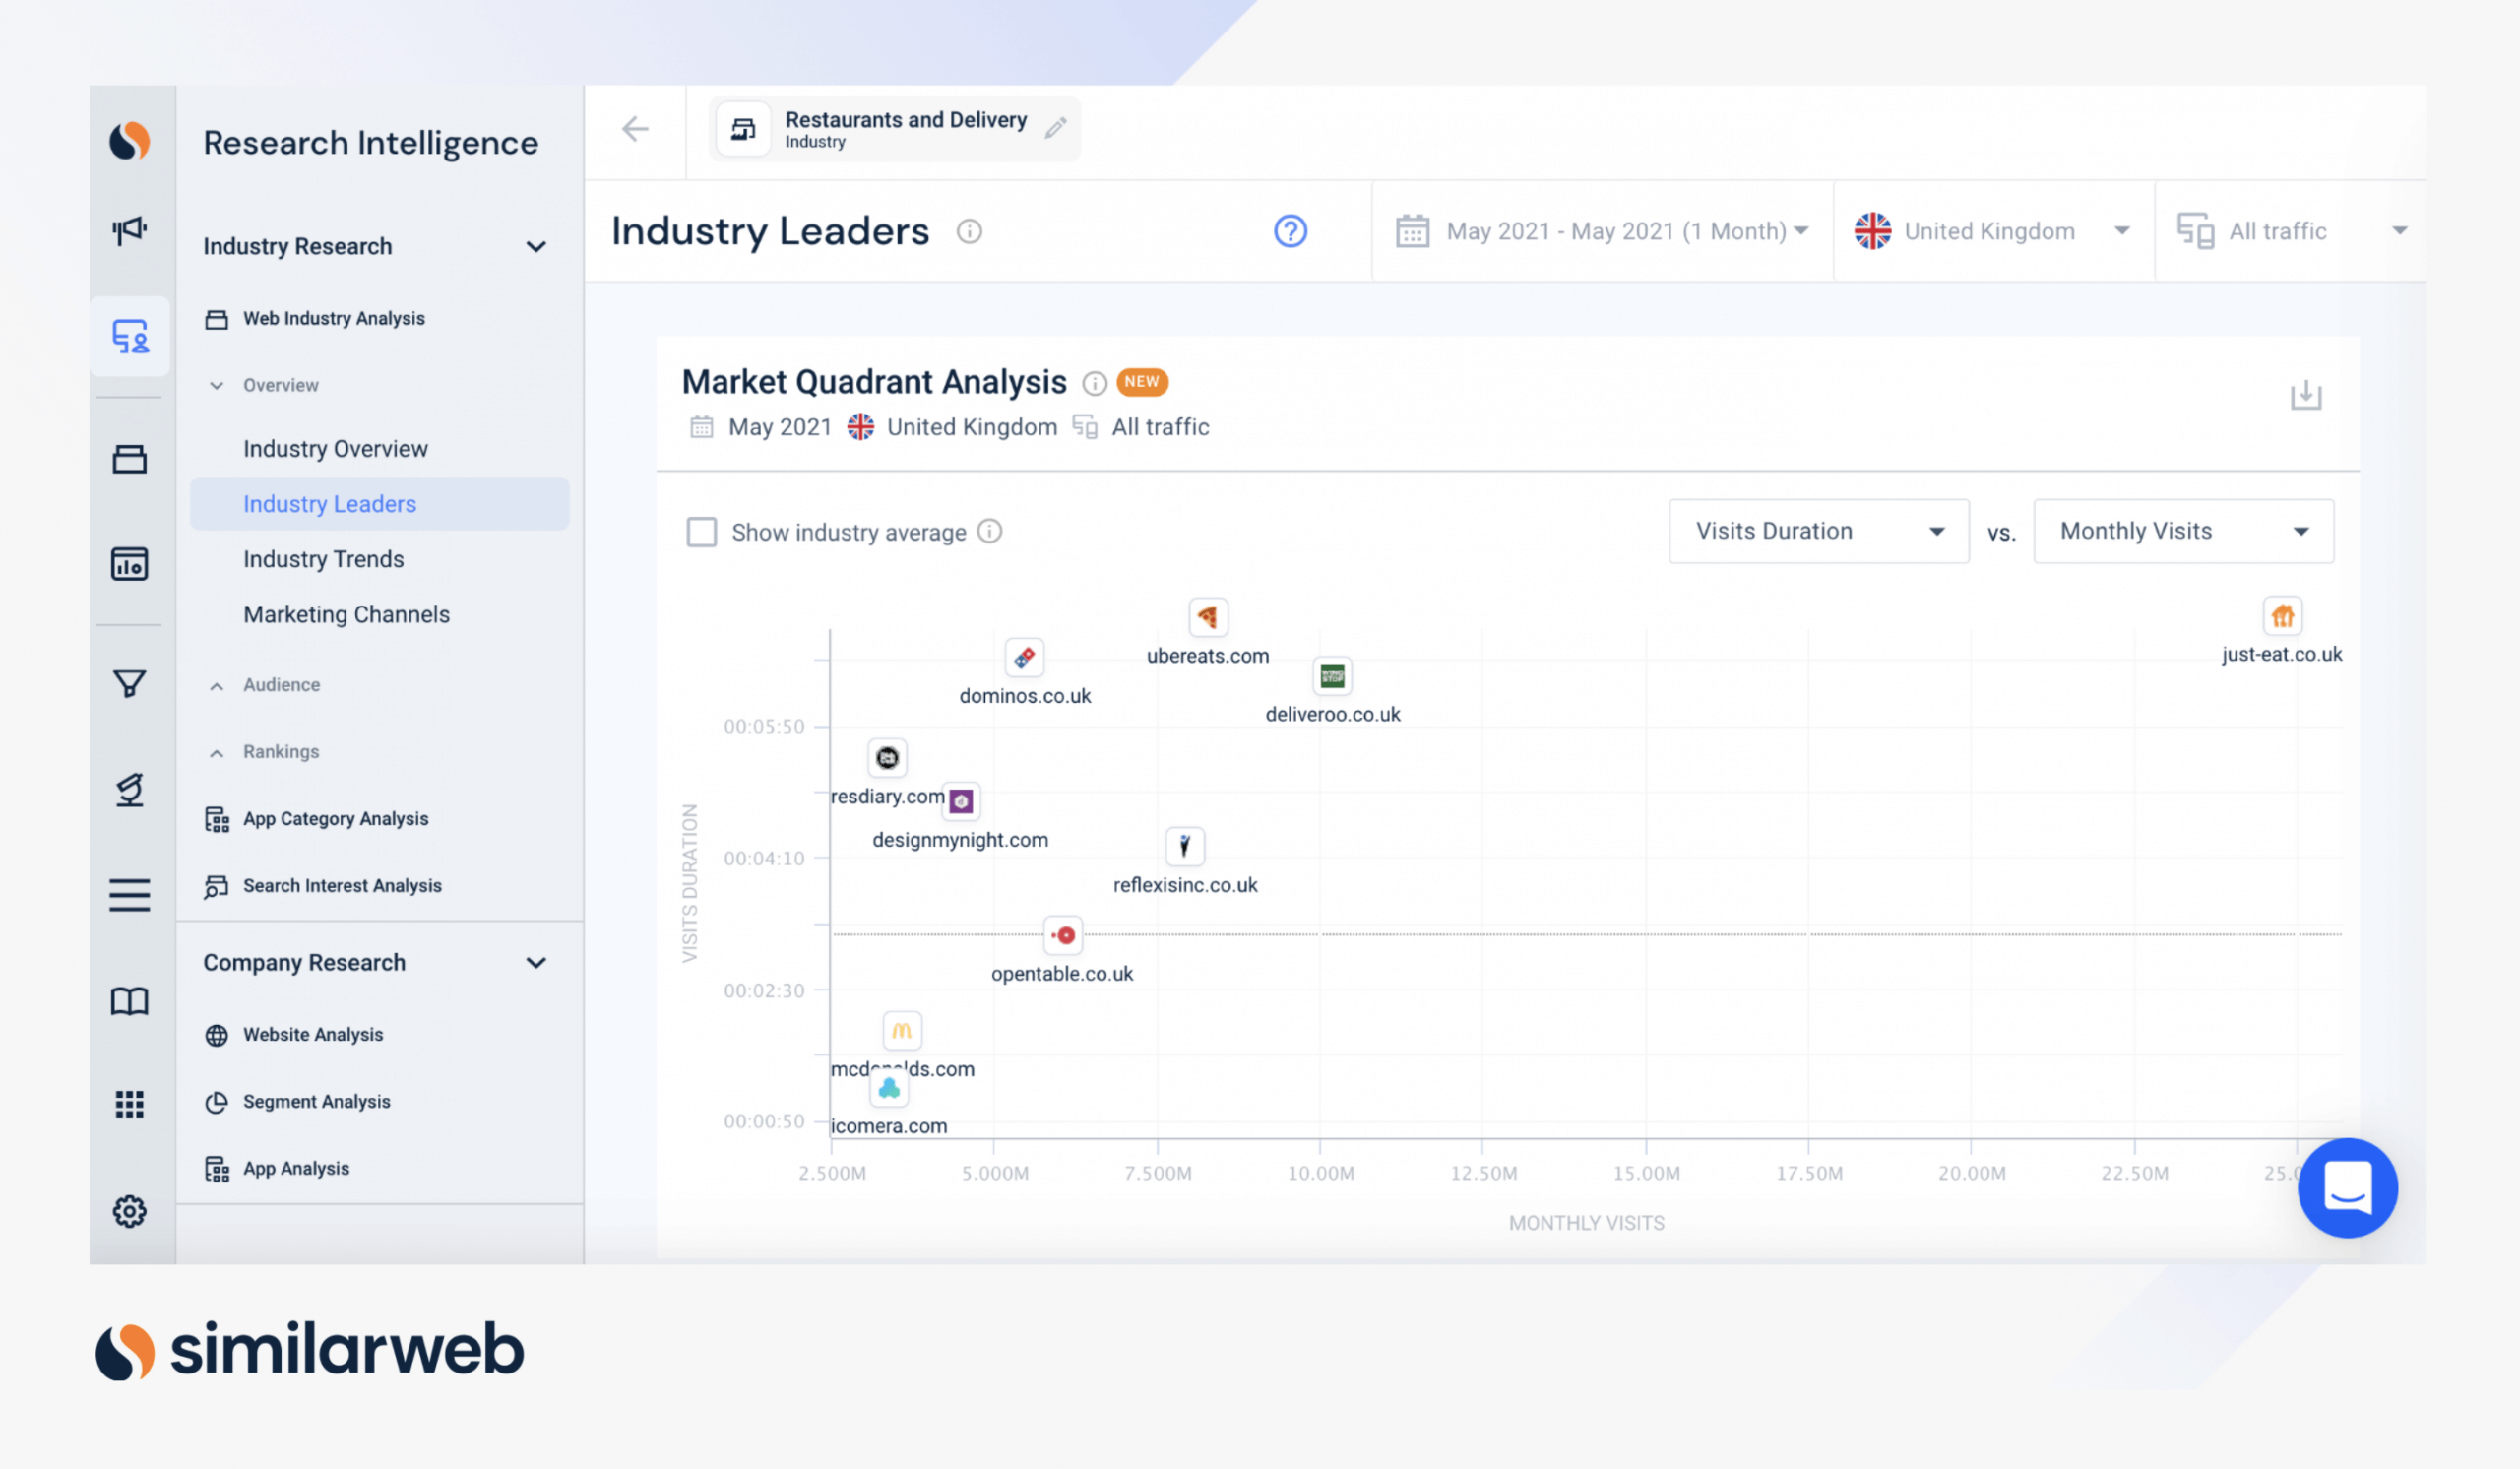
Task: Click the Similarweb logo in the left rail
Action: [130, 141]
